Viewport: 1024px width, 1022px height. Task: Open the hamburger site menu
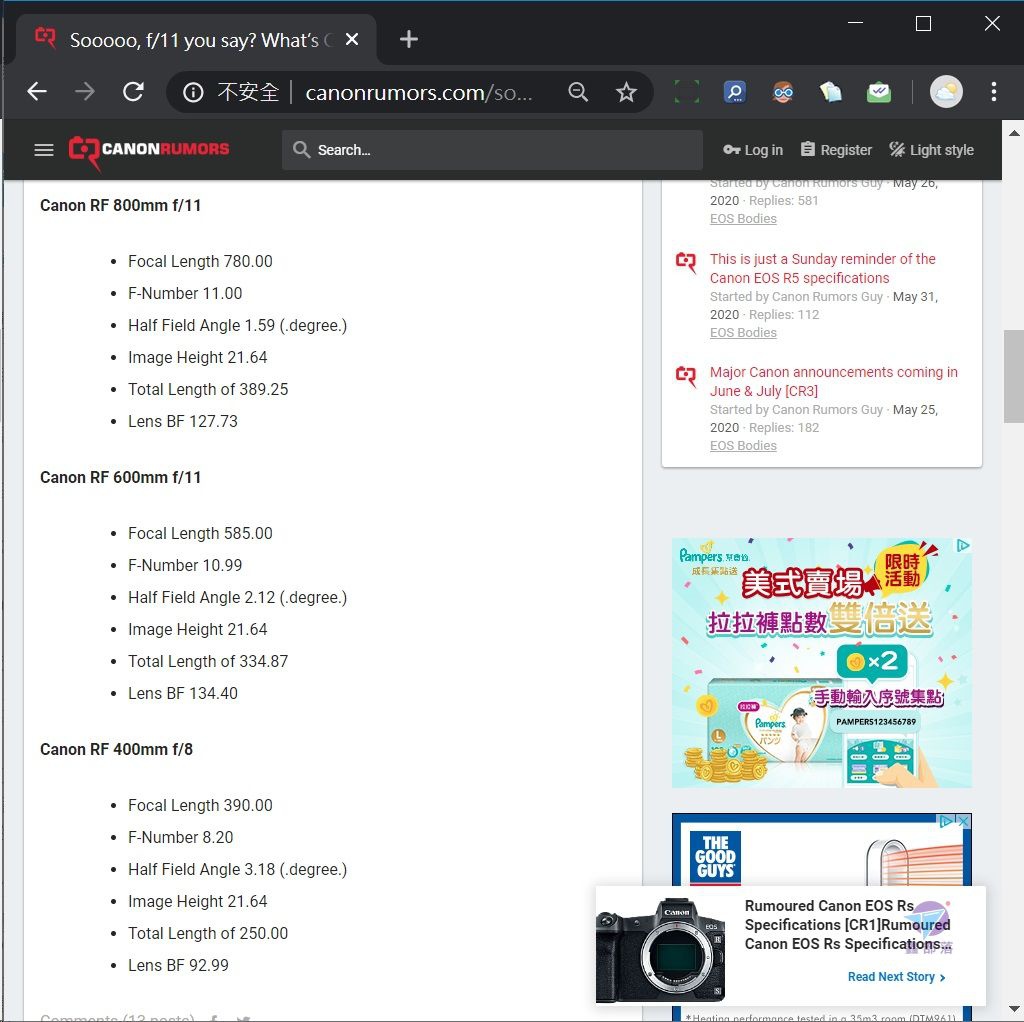[44, 150]
